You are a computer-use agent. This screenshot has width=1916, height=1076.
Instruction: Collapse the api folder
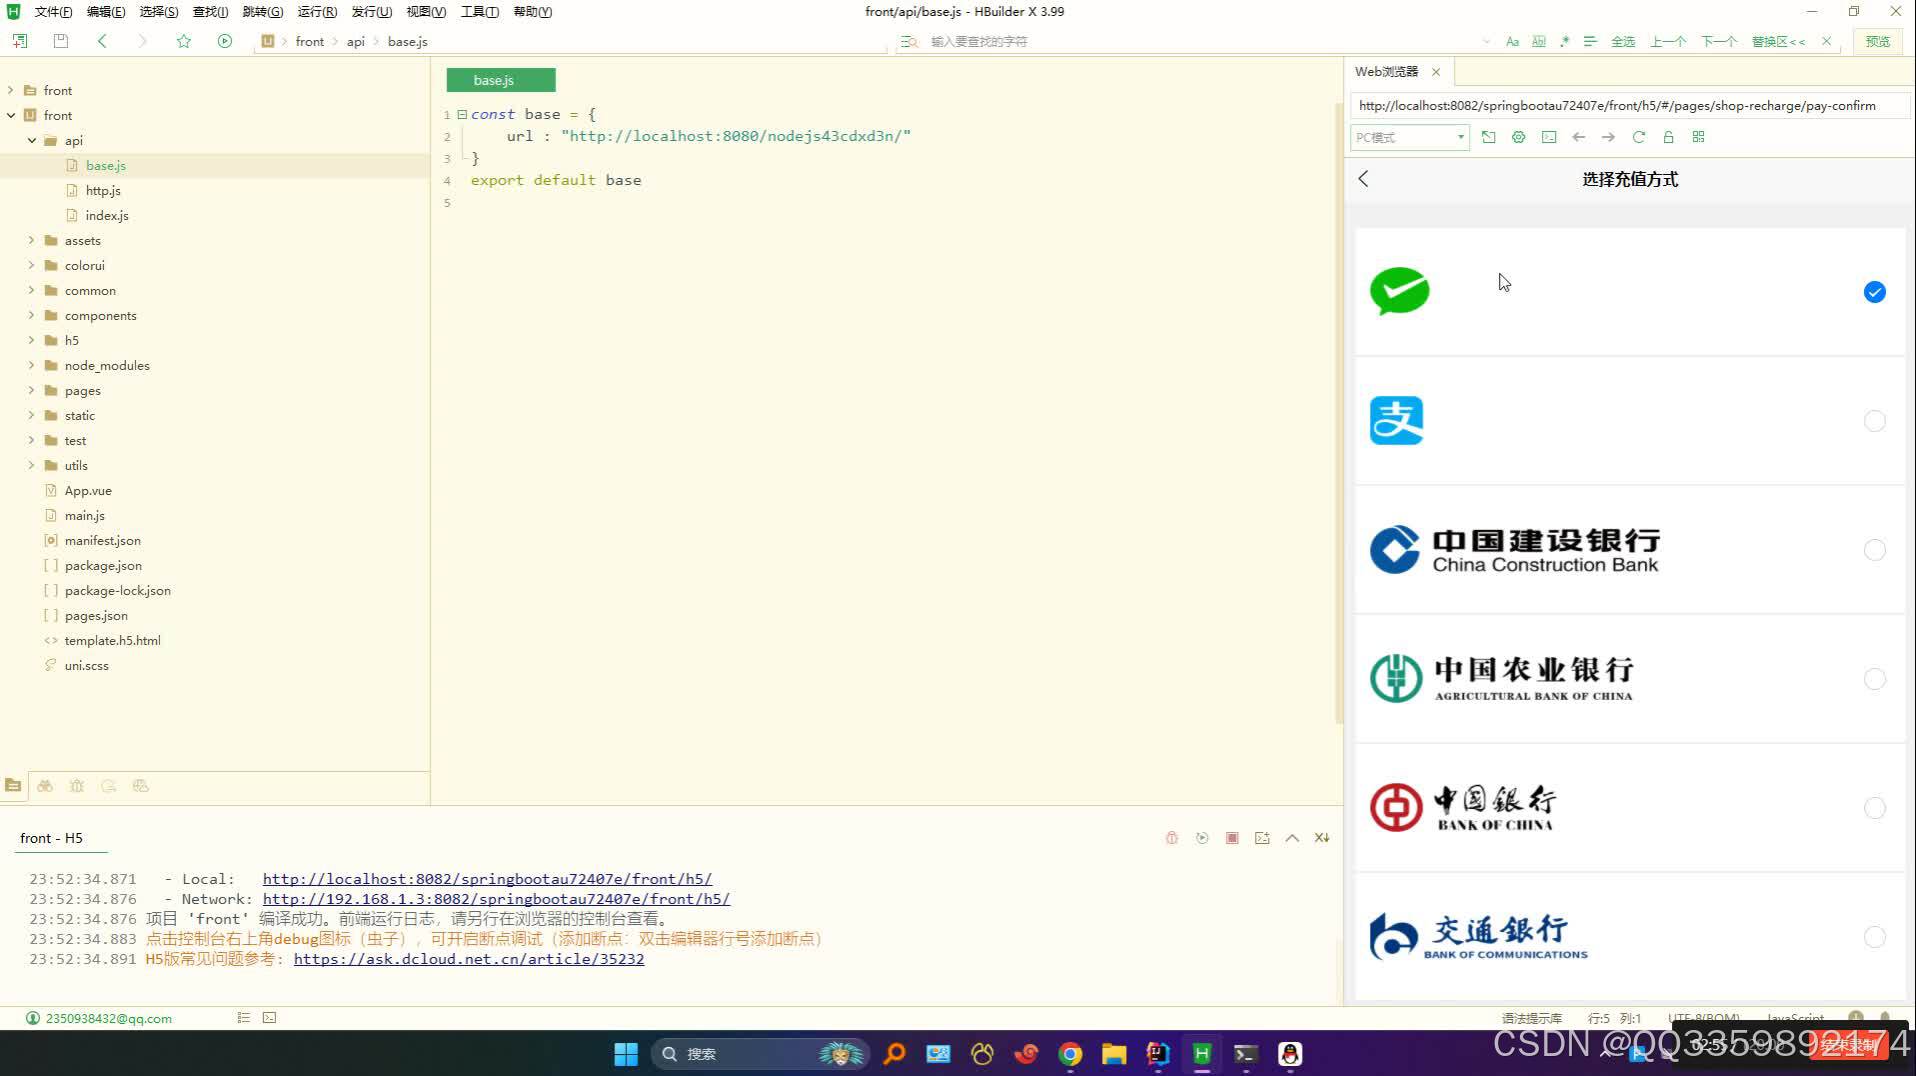point(32,140)
